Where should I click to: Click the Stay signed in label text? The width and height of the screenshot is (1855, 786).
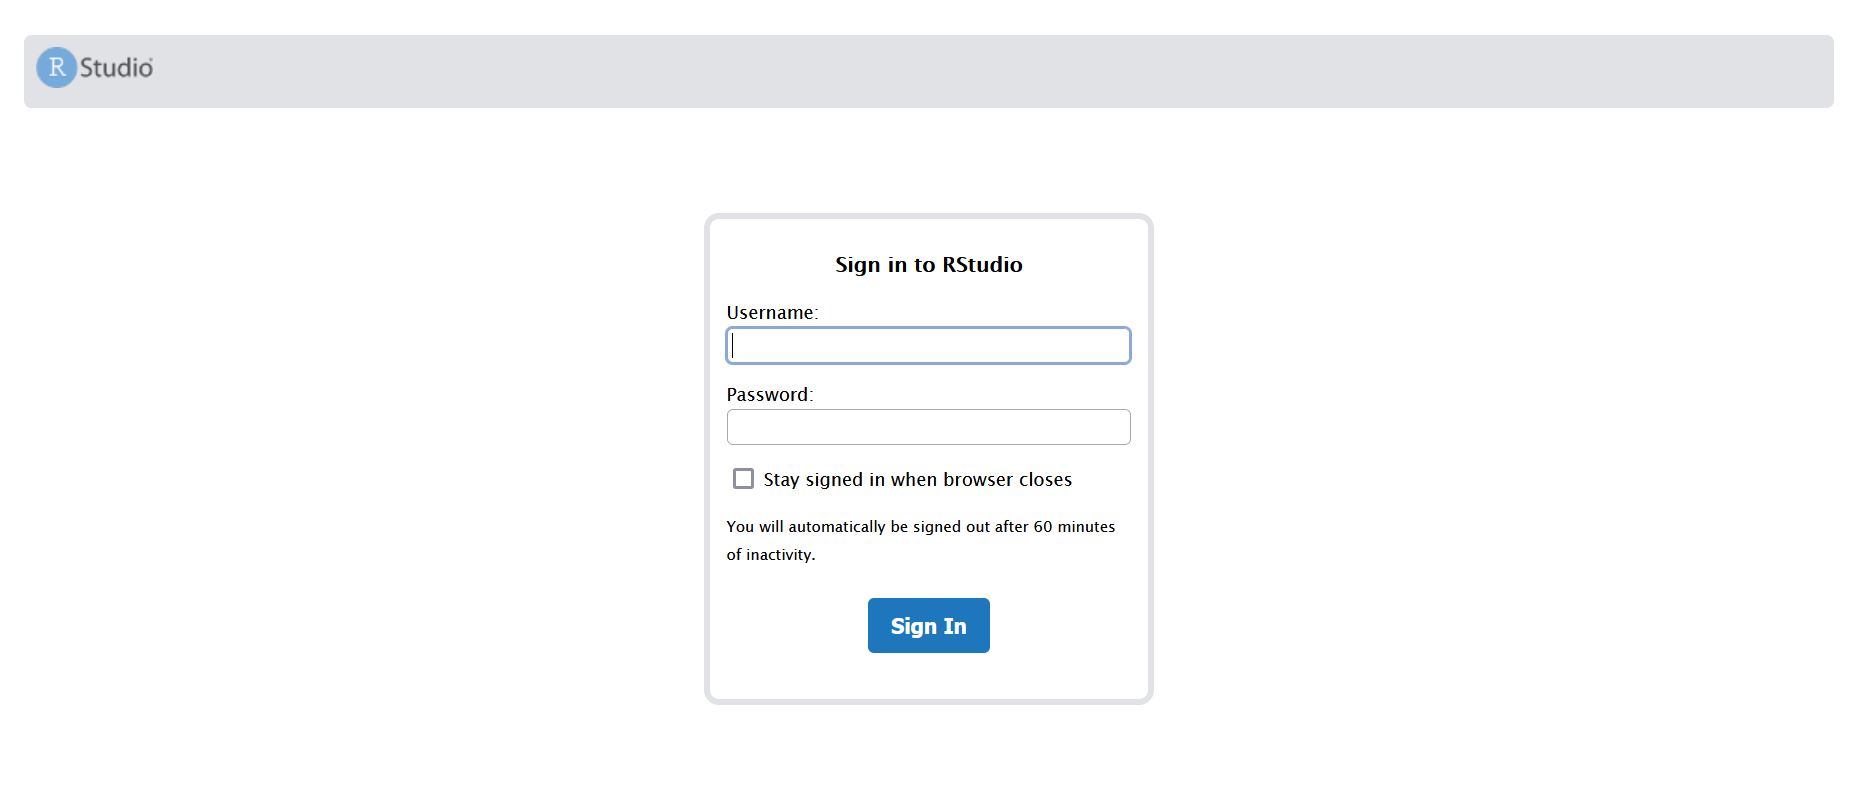tap(917, 479)
